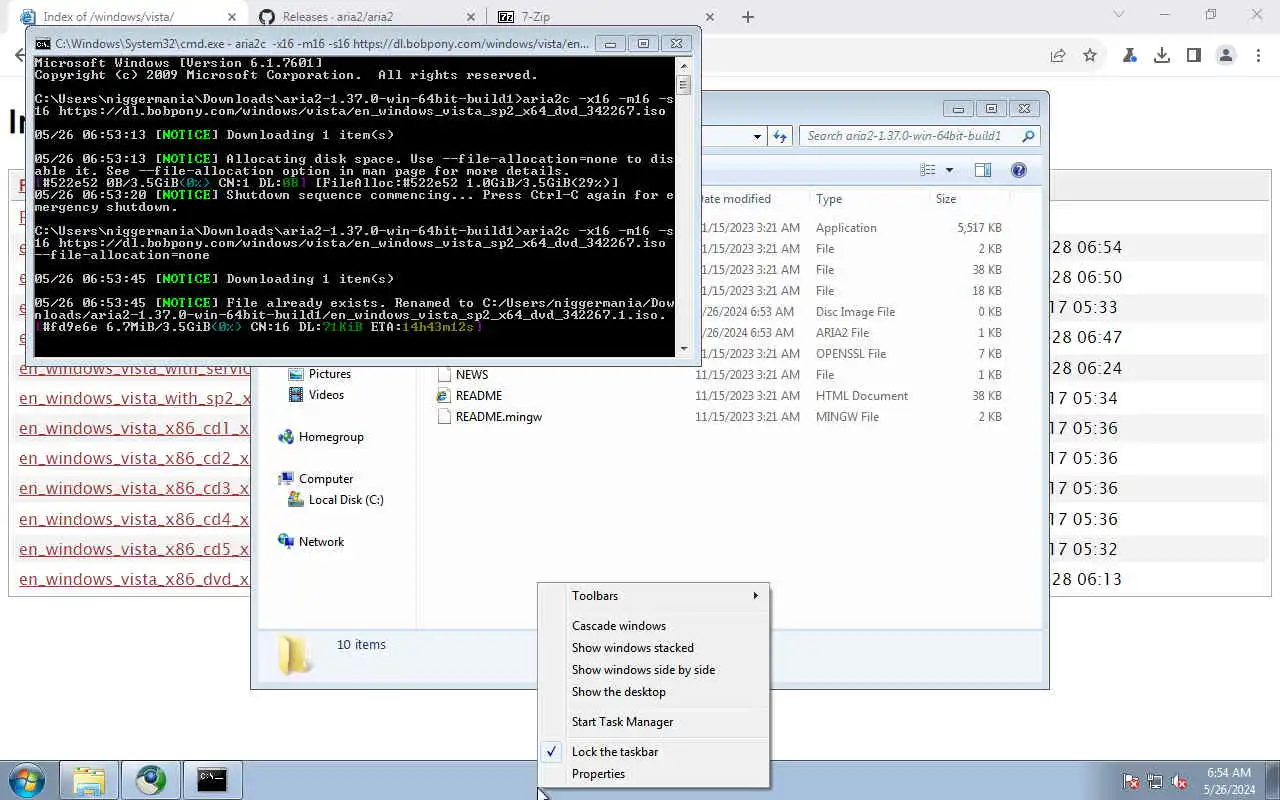Open the browser share icon

(1058, 56)
